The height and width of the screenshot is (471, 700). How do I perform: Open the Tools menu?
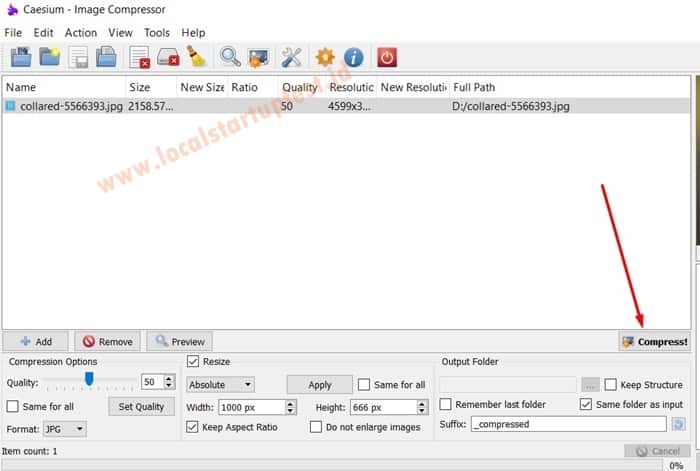[157, 33]
